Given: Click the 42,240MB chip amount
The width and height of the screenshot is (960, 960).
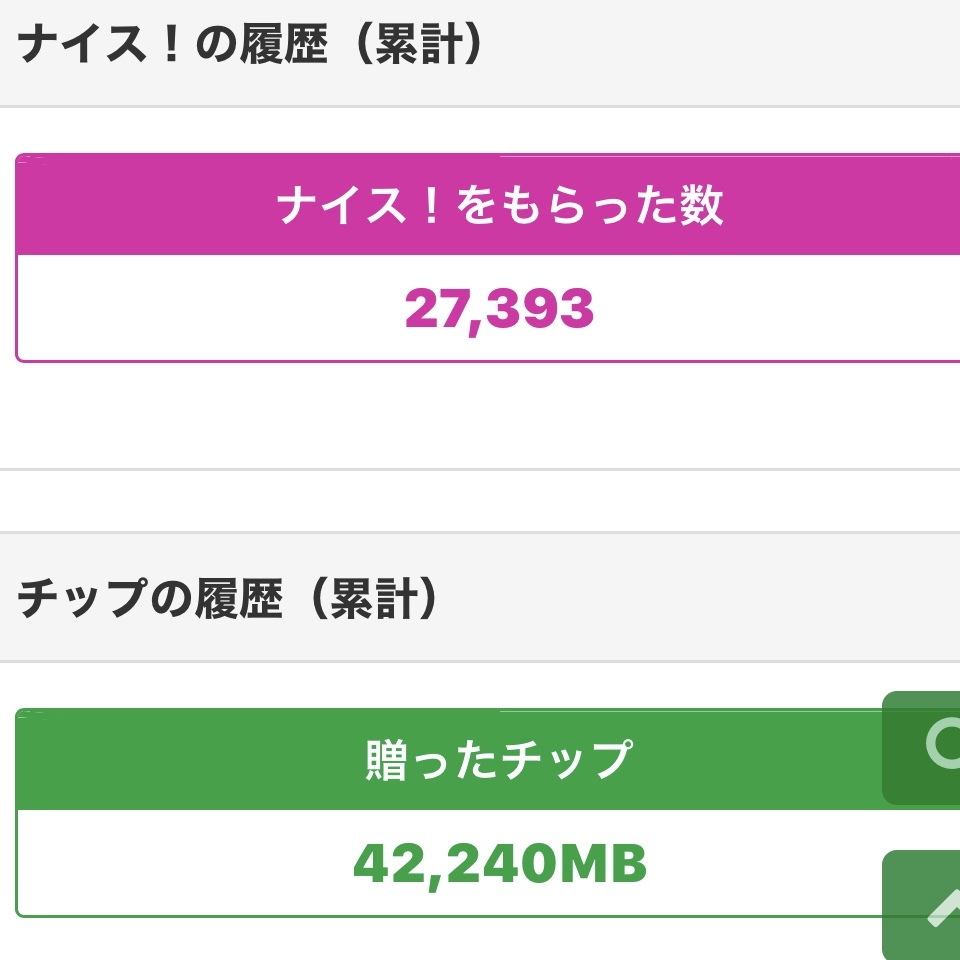Looking at the screenshot, I should pos(499,865).
